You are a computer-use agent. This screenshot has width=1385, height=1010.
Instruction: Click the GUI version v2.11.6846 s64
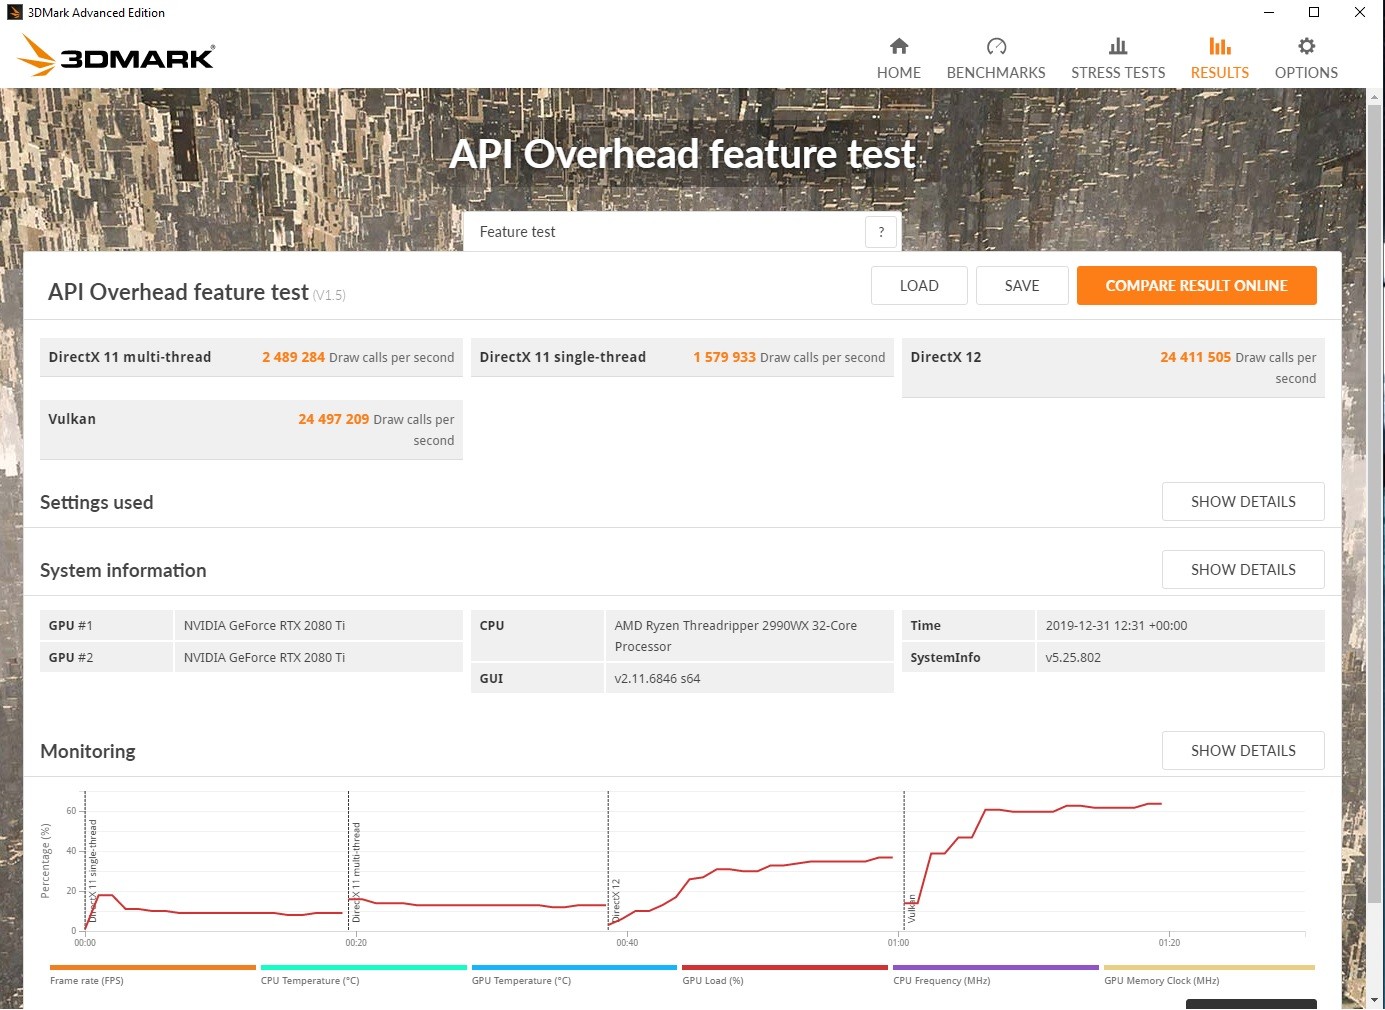(x=657, y=678)
